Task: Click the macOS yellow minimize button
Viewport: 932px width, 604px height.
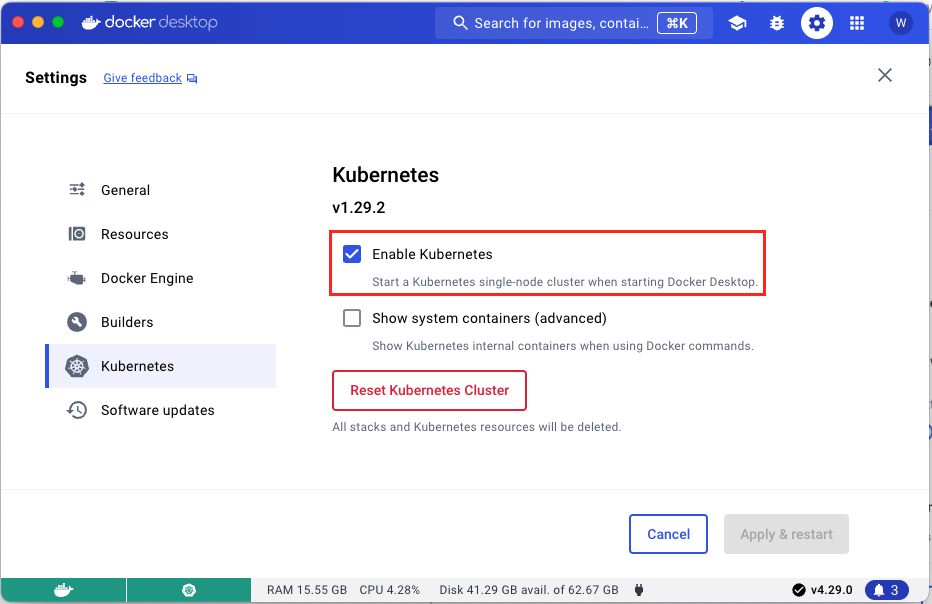Action: (38, 23)
